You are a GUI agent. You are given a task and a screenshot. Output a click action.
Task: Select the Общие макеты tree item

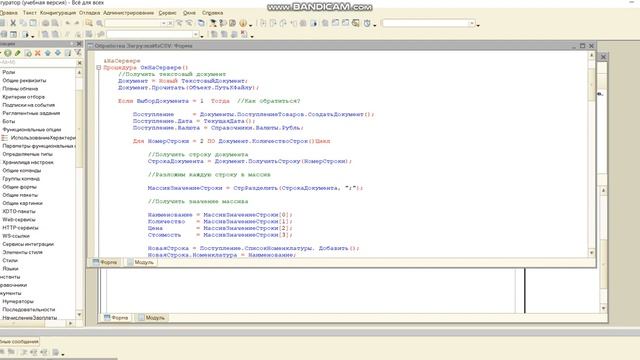(x=20, y=195)
